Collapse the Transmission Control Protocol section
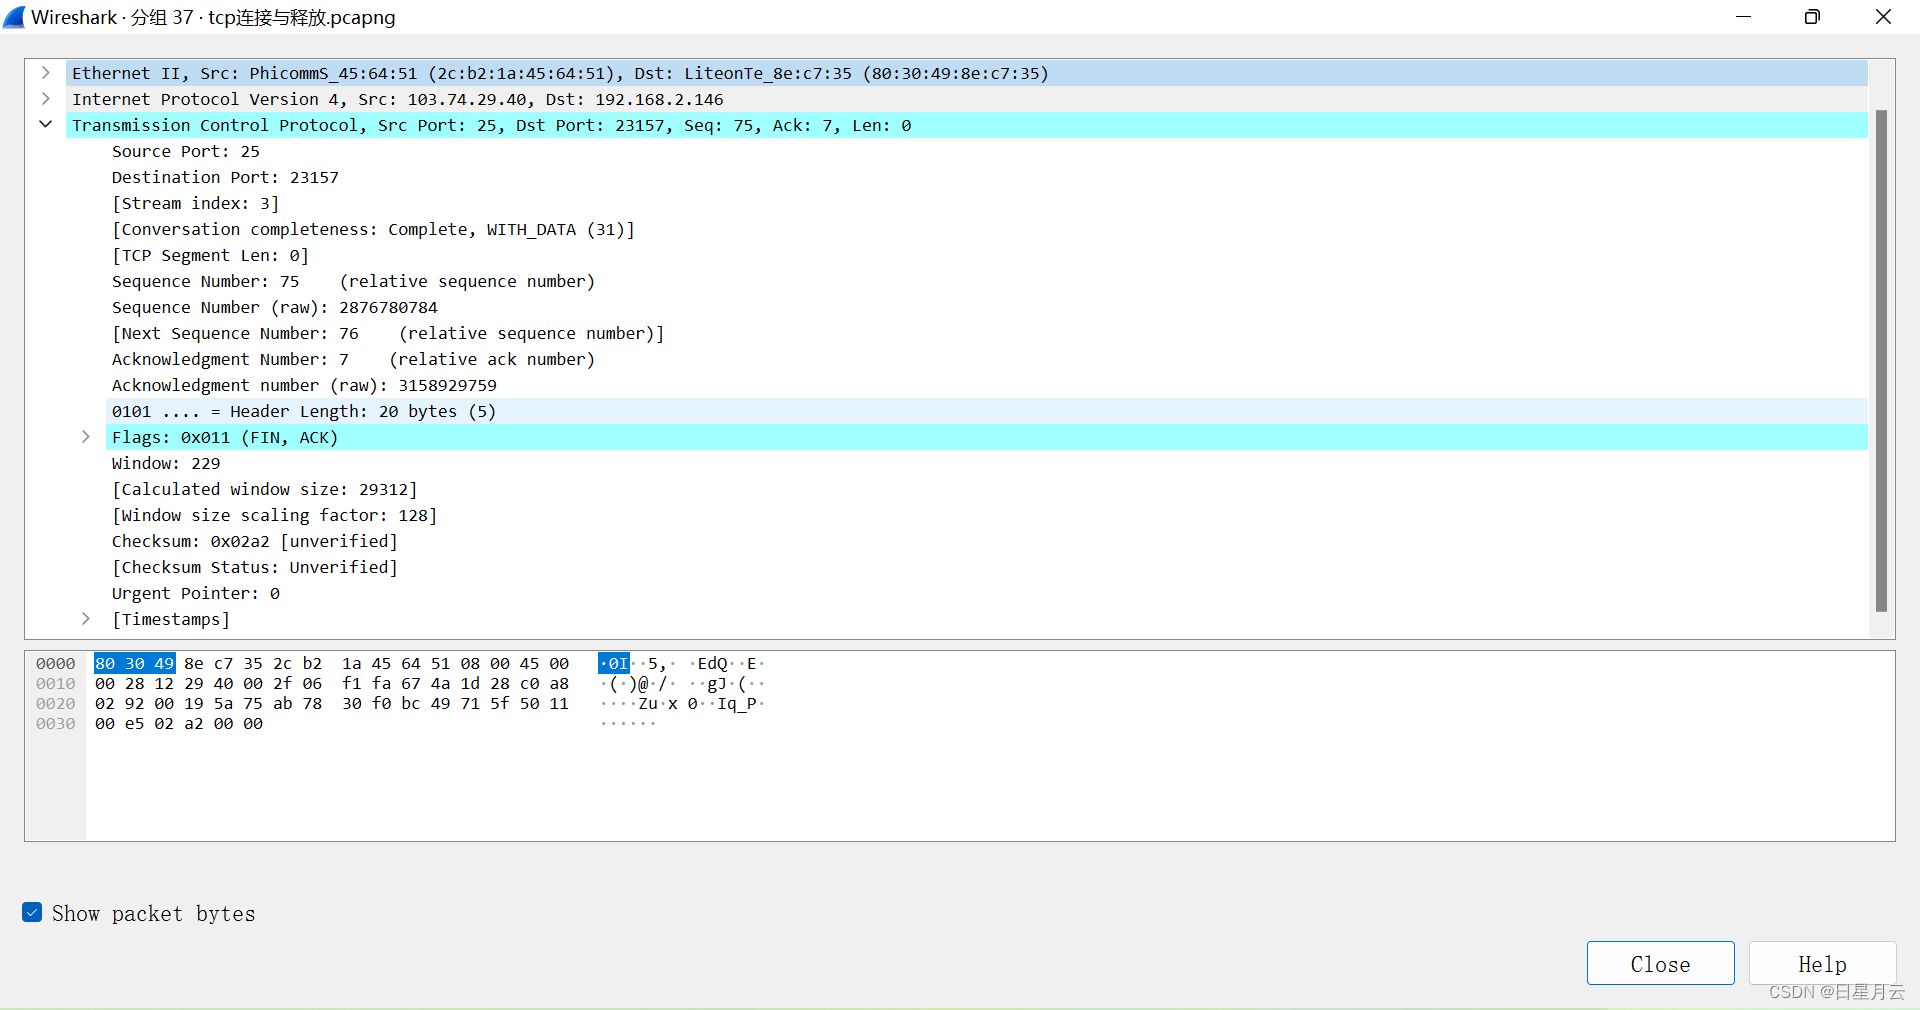1920x1010 pixels. pyautogui.click(x=45, y=125)
